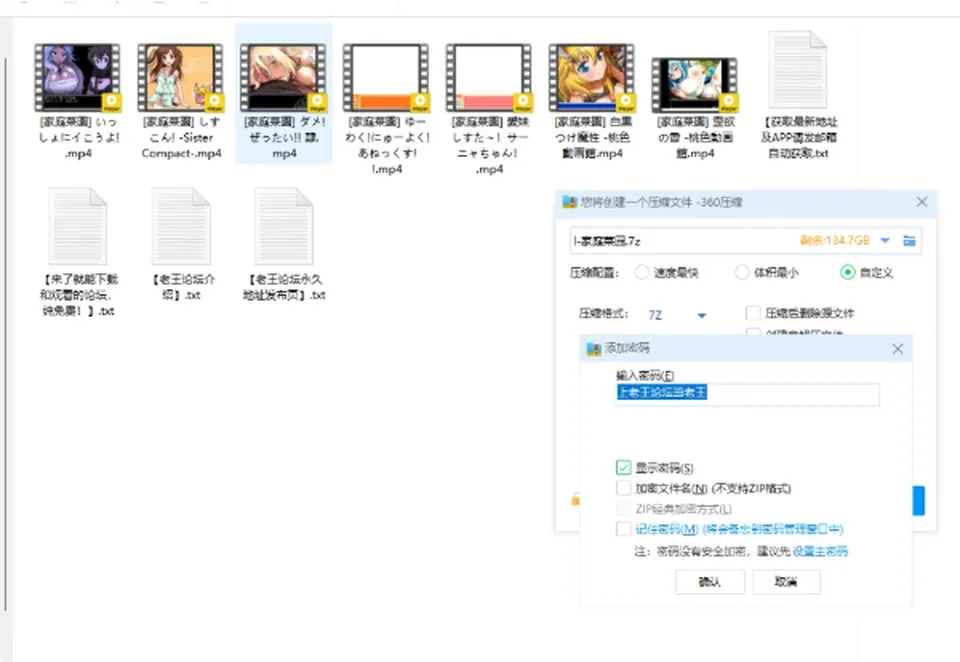Close the 360压缩 create archive dialog
The height and width of the screenshot is (662, 960).
point(921,202)
